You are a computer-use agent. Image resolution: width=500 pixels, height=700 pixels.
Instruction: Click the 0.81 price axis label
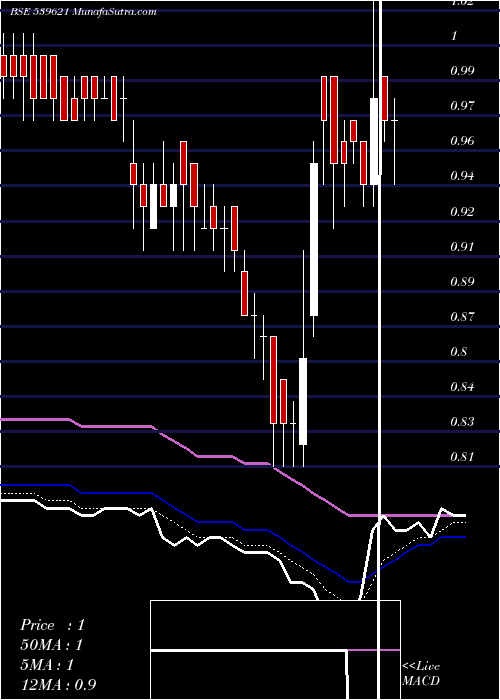tap(462, 457)
